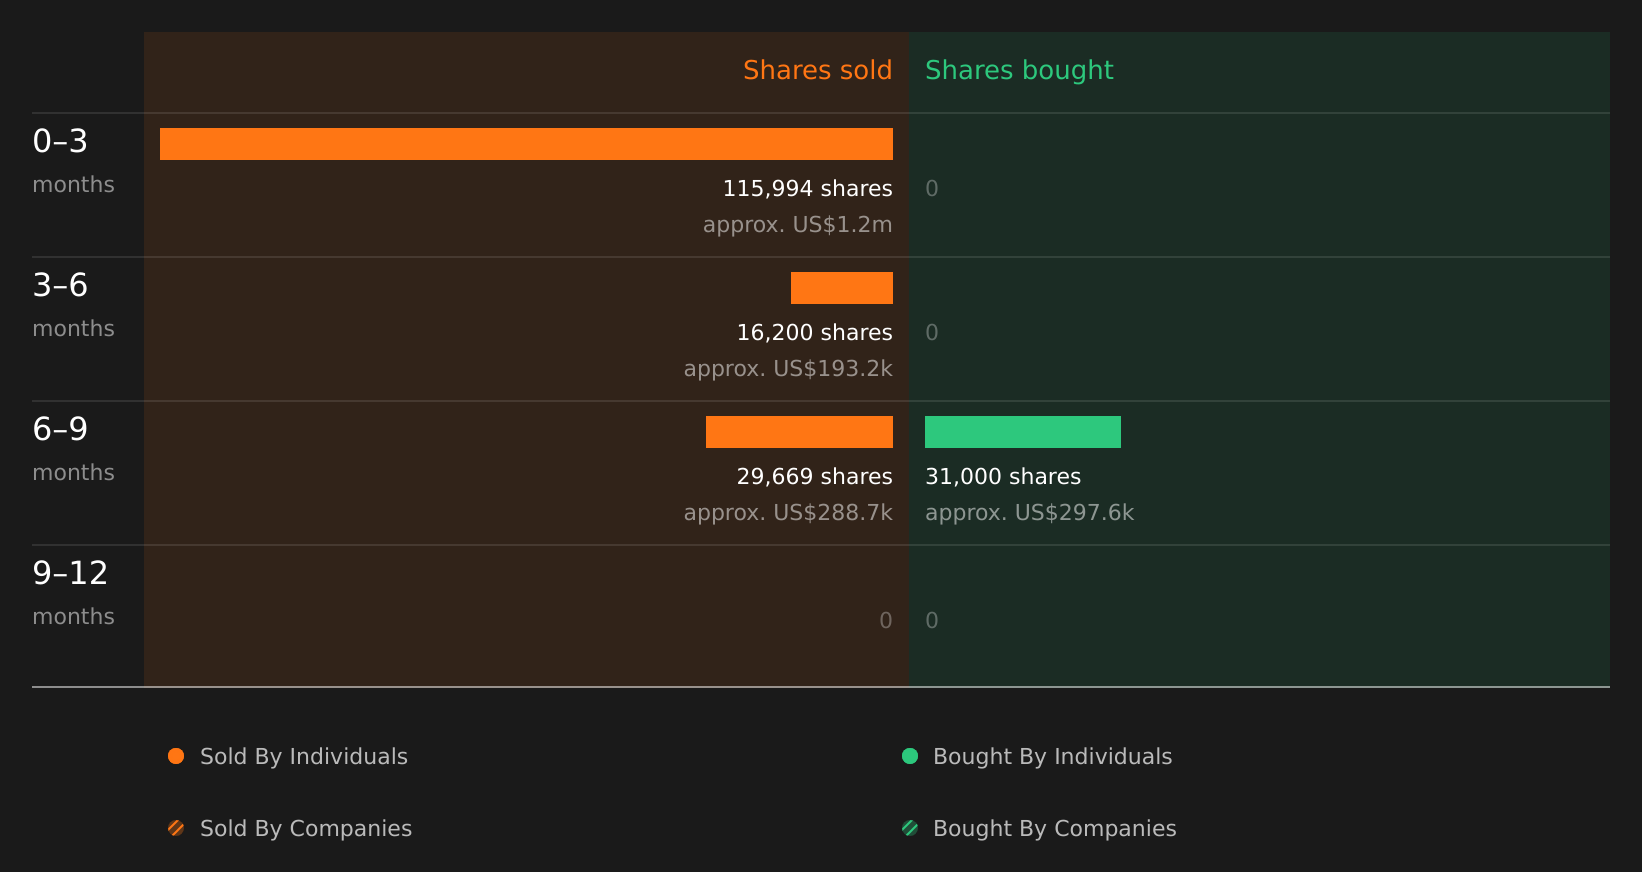Toggle the Sold By Companies legend label
The width and height of the screenshot is (1642, 872).
pyautogui.click(x=306, y=829)
